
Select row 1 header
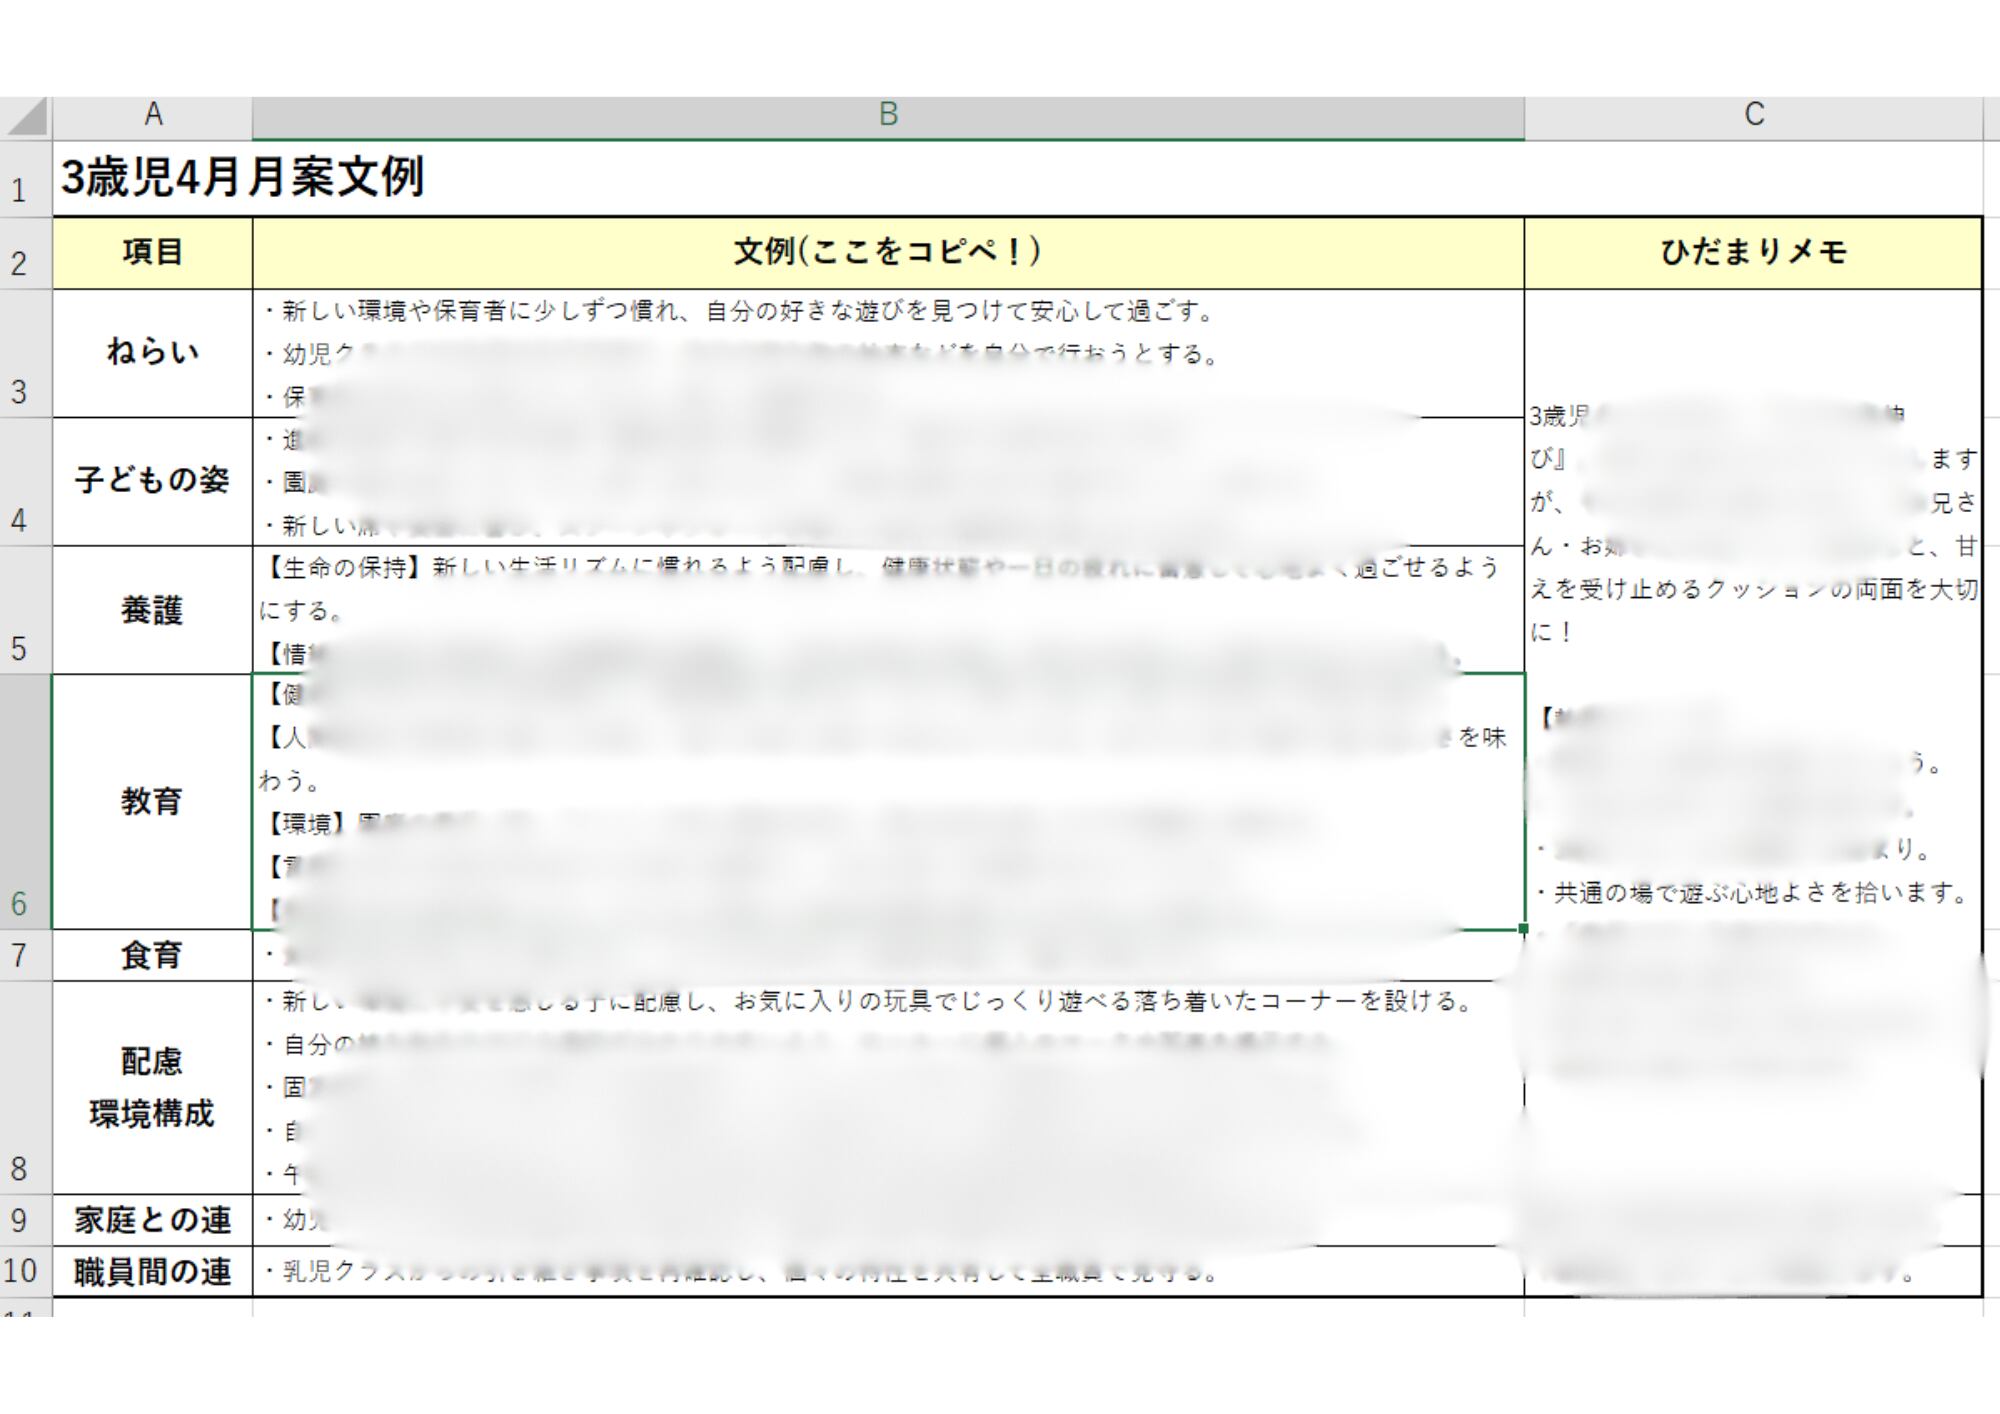coord(24,180)
